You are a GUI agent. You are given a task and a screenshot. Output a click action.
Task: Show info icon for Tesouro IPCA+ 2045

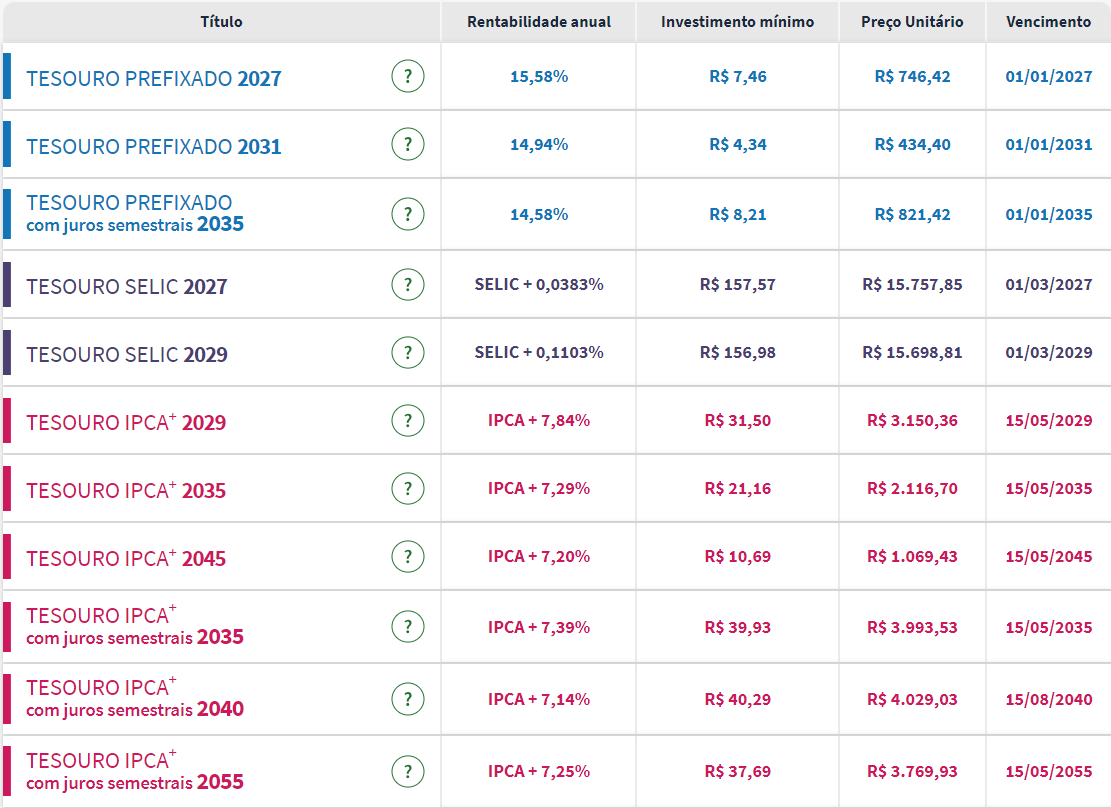click(x=407, y=556)
